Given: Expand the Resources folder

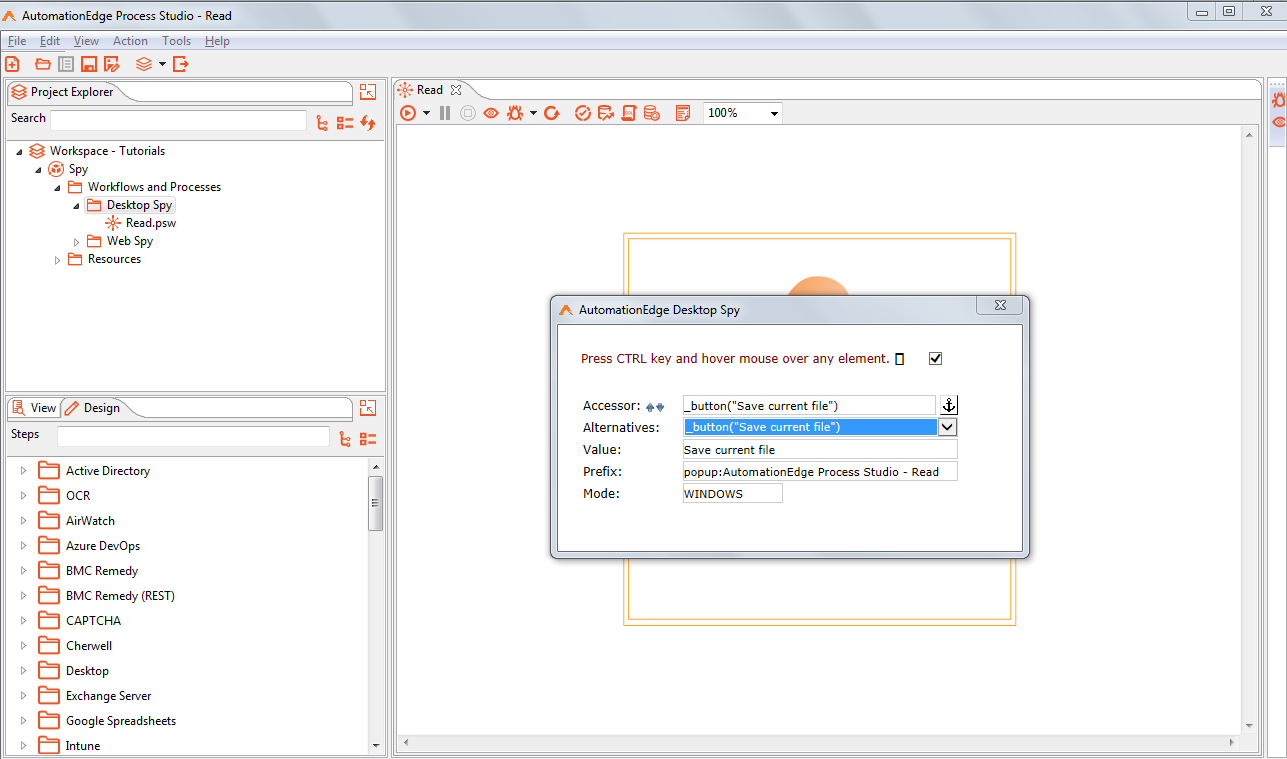Looking at the screenshot, I should click(57, 259).
